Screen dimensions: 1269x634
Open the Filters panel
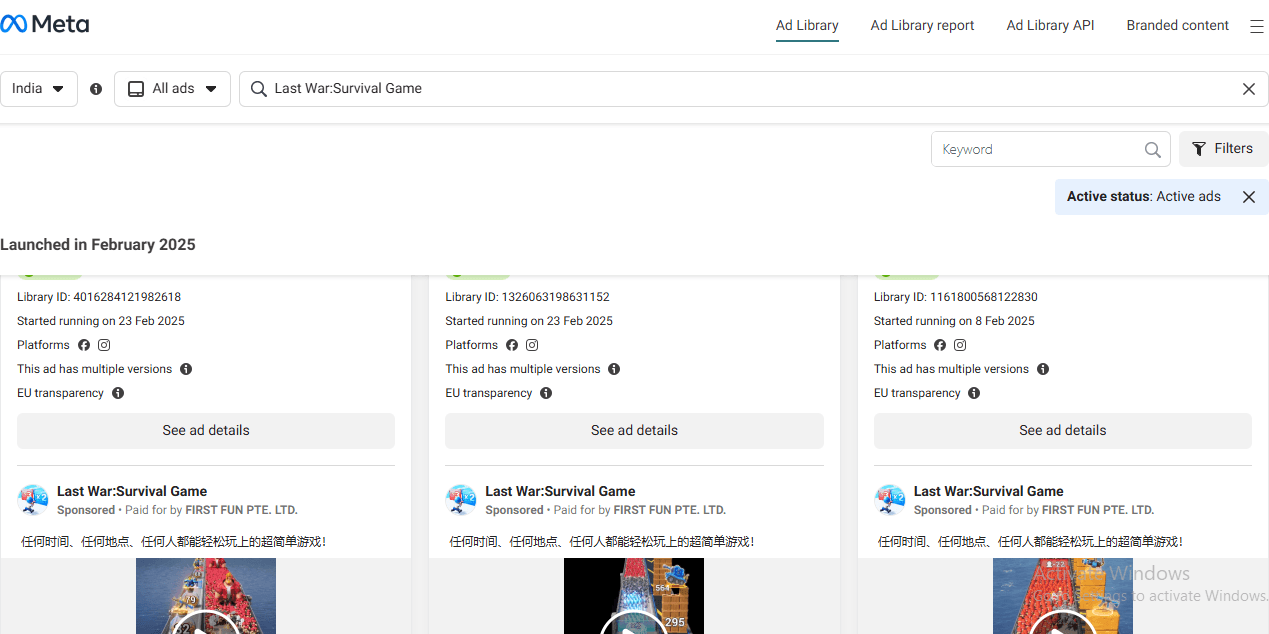click(x=1223, y=149)
